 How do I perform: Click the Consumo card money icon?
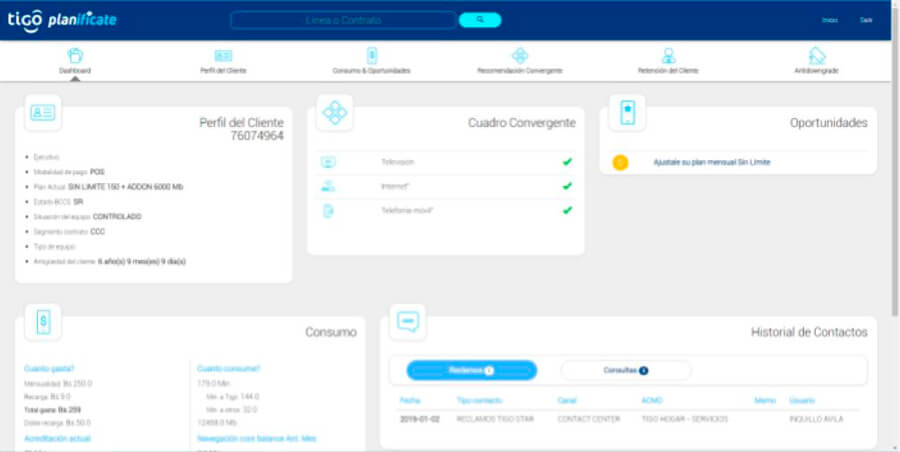[43, 322]
